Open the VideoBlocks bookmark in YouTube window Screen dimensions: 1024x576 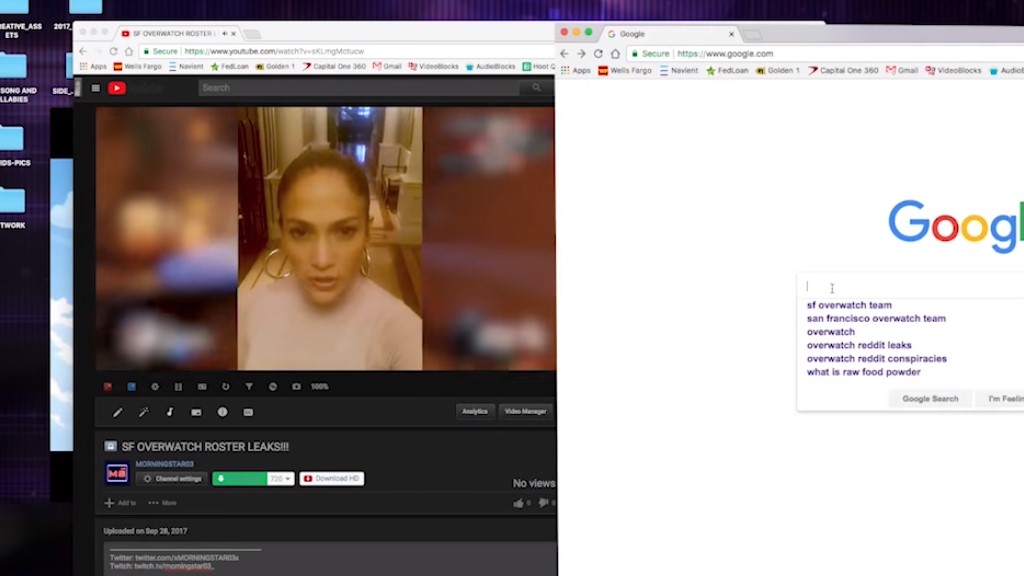433,67
